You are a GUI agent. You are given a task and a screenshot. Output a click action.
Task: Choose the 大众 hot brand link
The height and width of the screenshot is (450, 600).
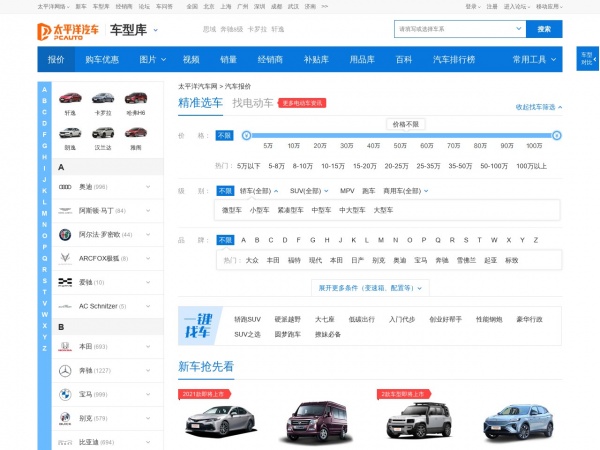tap(252, 260)
